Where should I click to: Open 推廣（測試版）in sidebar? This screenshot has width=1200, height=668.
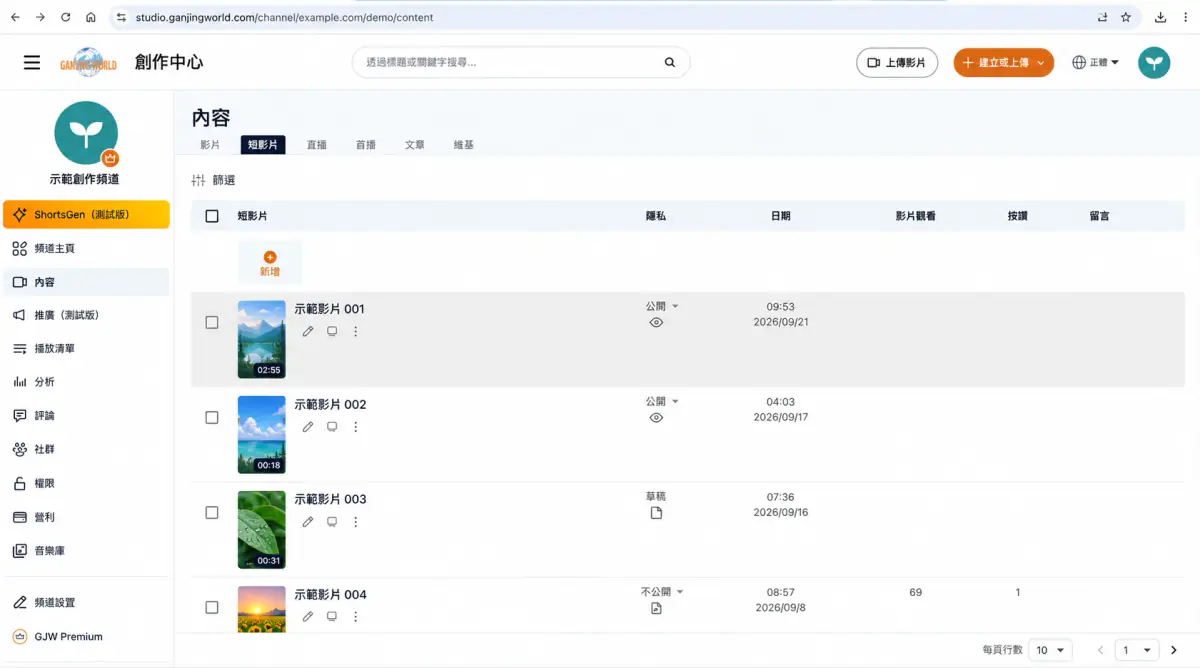[x=86, y=315]
